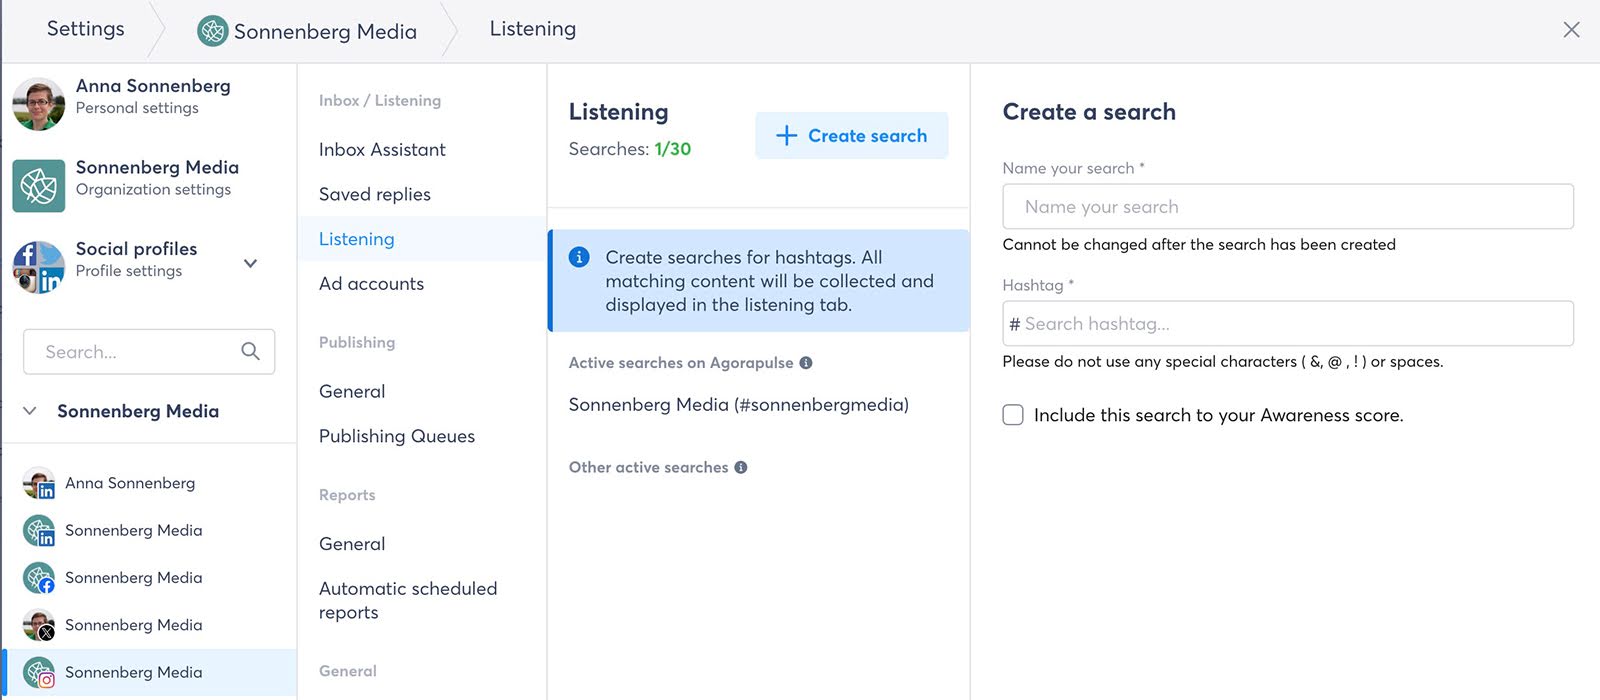
Task: Open Anna Sonnenberg's profile photo avatar
Action: [39, 104]
